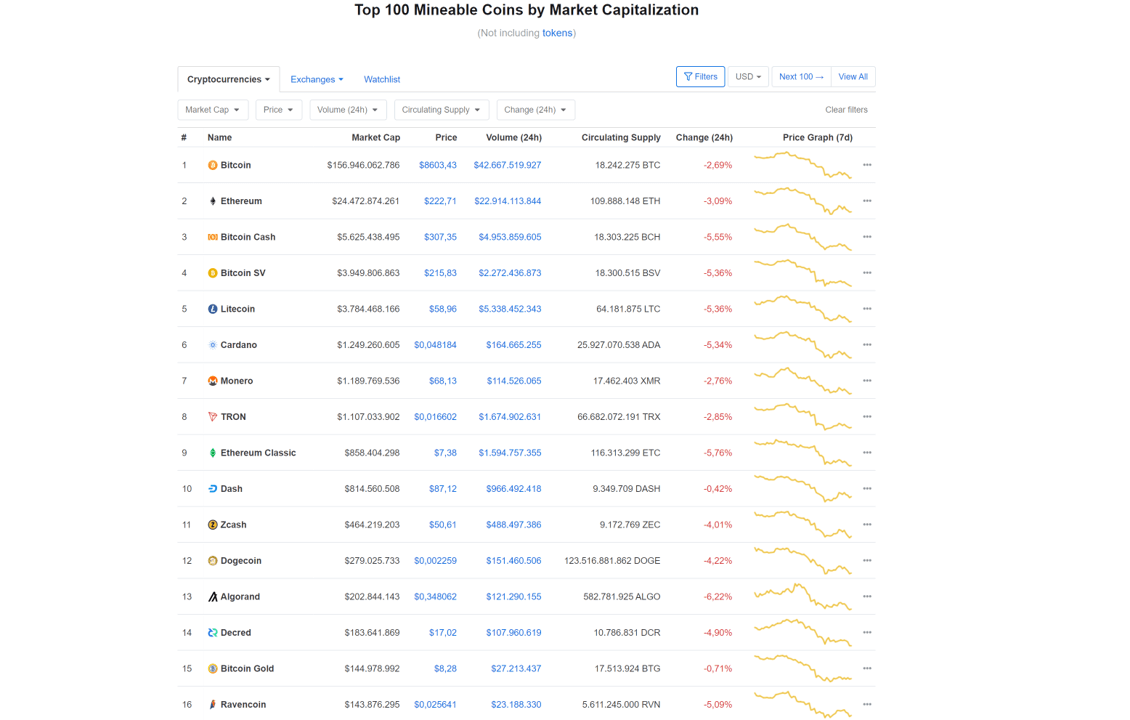1130x720 pixels.
Task: Click Bitcoin Cash change -5,55%
Action: tap(718, 237)
